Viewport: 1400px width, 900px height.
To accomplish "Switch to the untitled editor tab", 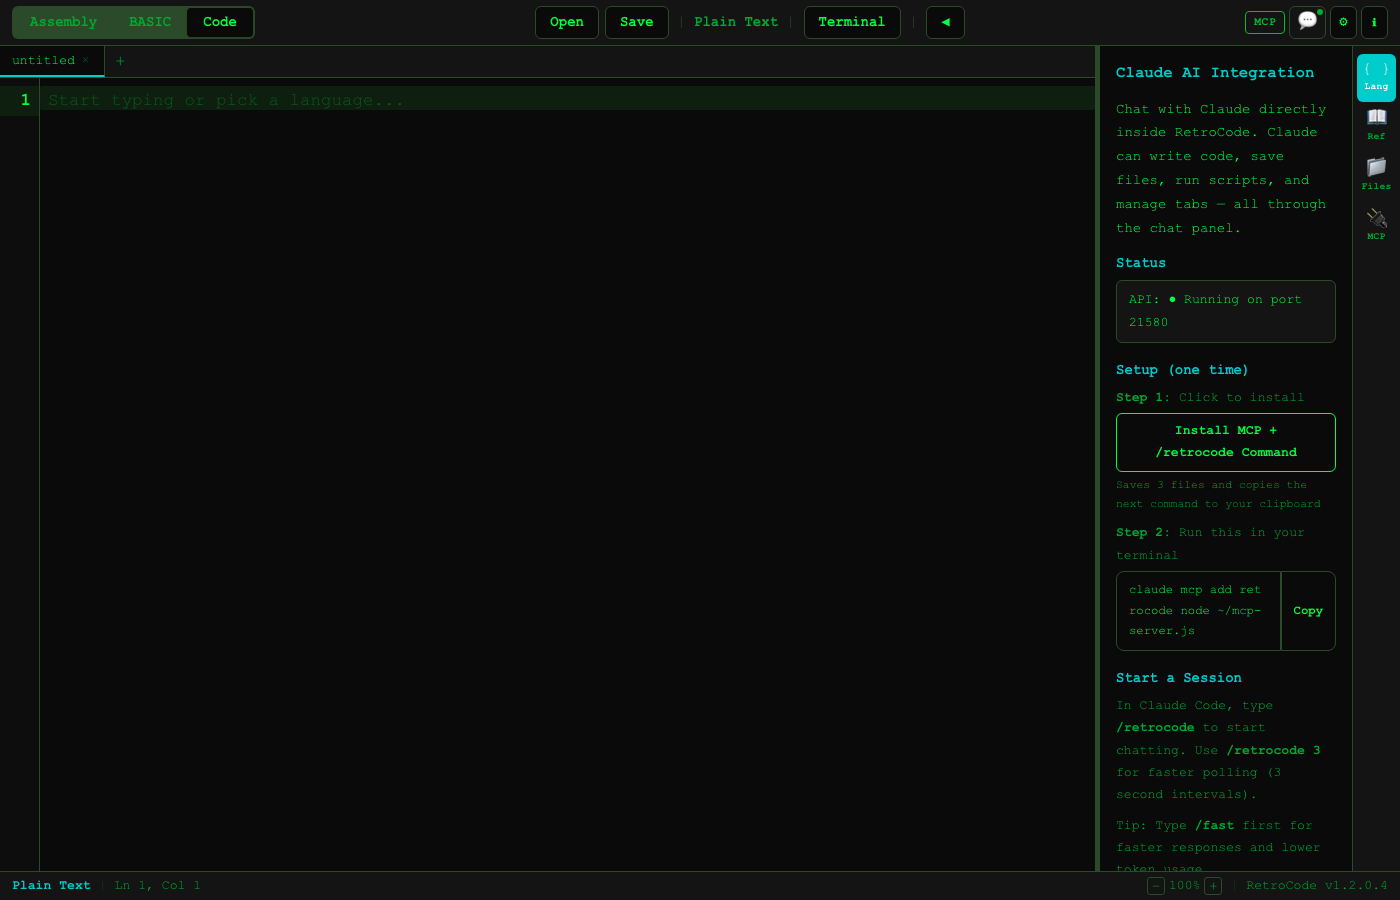I will tap(43, 60).
